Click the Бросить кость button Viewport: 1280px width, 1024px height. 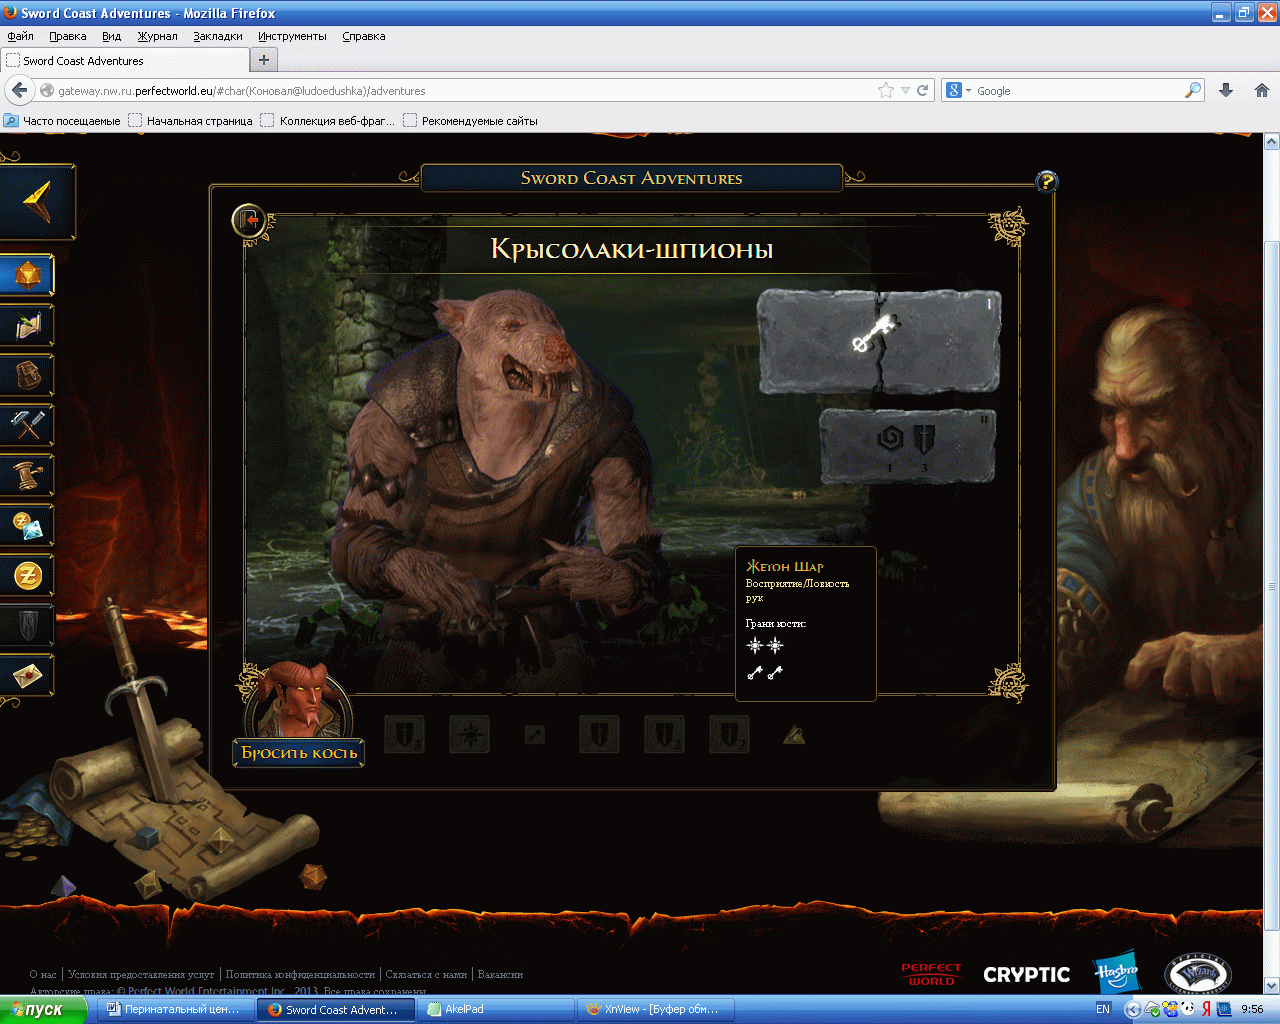pos(299,753)
